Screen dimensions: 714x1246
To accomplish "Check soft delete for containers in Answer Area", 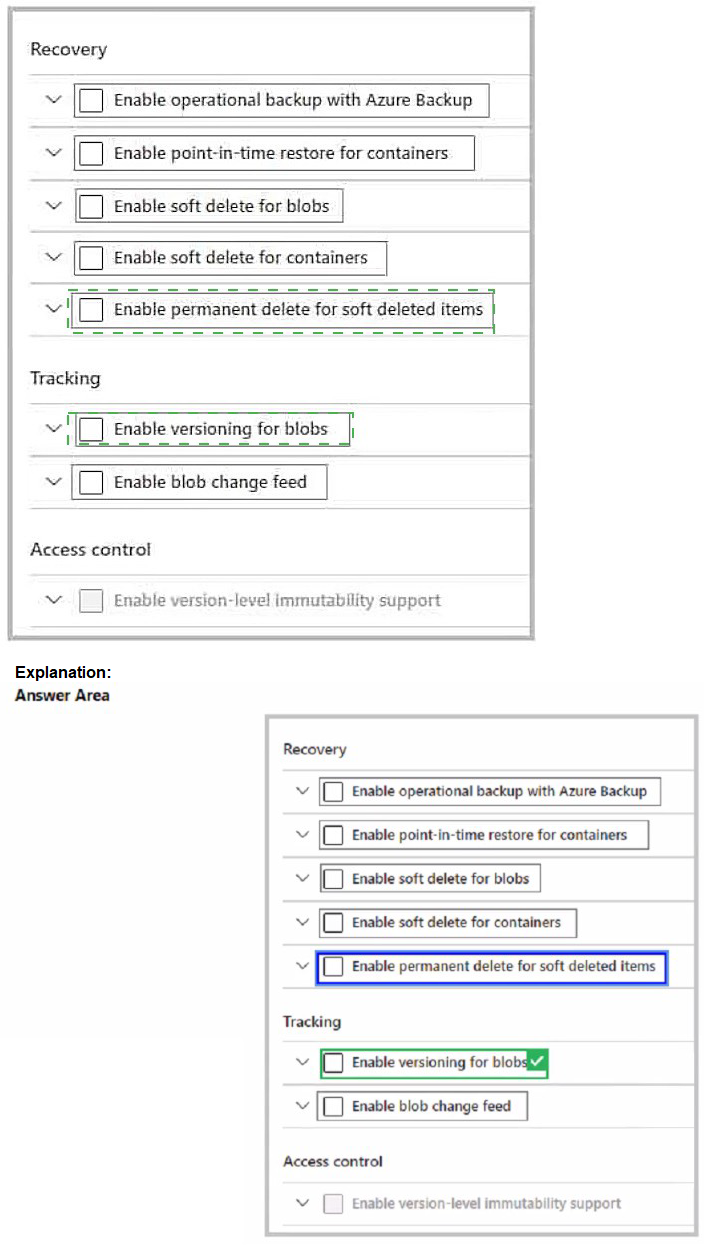I will (x=333, y=922).
